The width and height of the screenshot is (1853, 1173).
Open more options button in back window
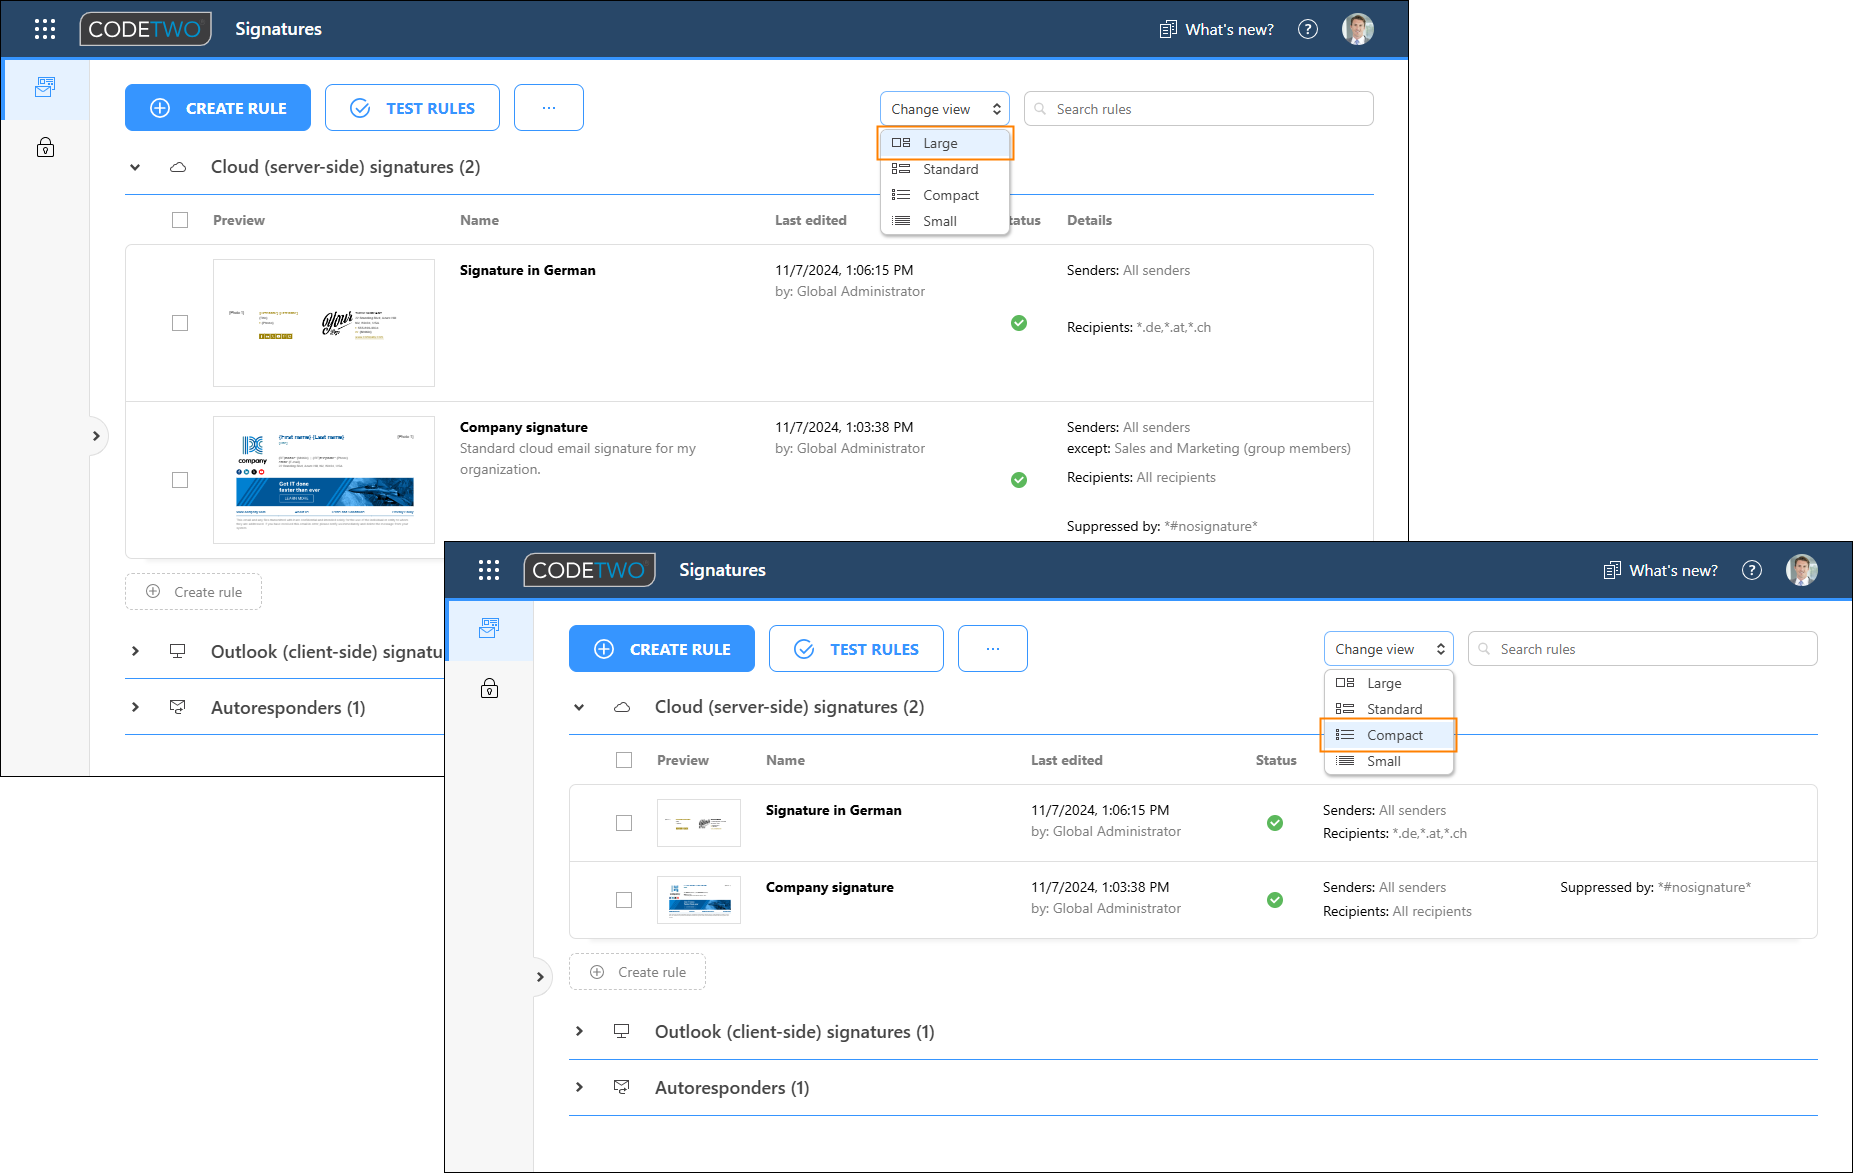pyautogui.click(x=549, y=108)
